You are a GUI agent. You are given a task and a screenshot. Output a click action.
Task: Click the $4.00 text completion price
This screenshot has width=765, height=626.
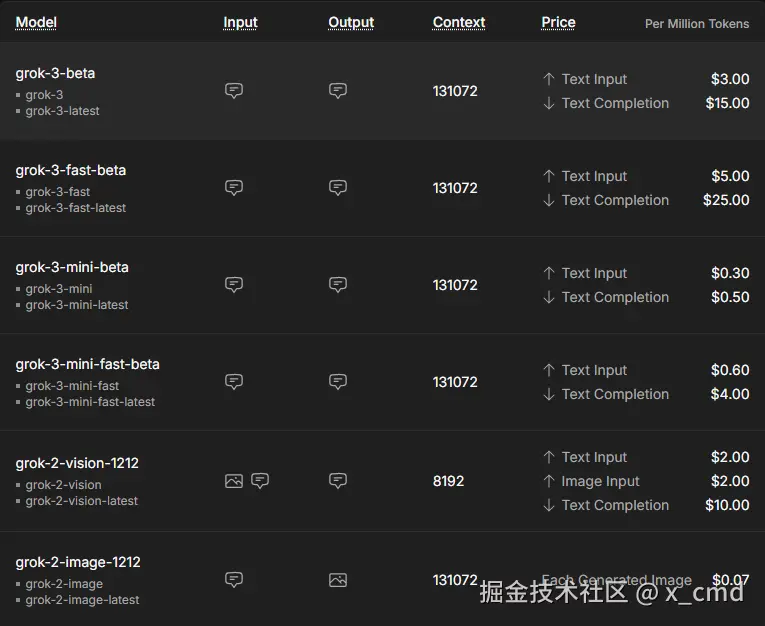coord(730,394)
